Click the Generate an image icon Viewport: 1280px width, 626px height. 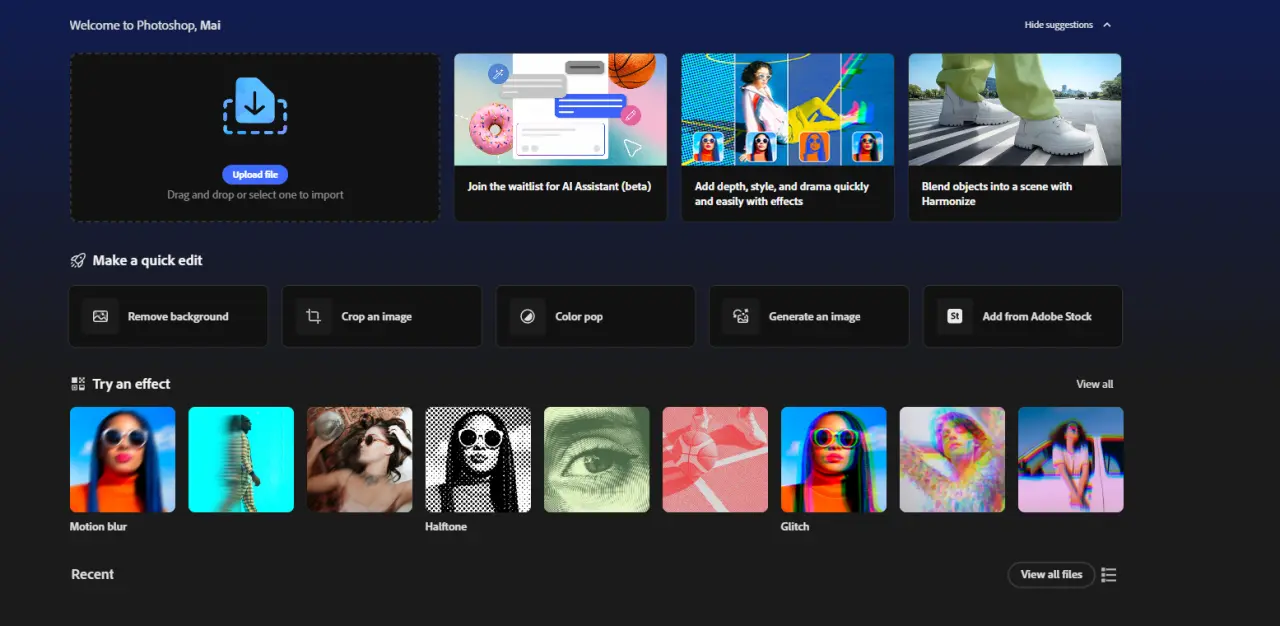(741, 316)
